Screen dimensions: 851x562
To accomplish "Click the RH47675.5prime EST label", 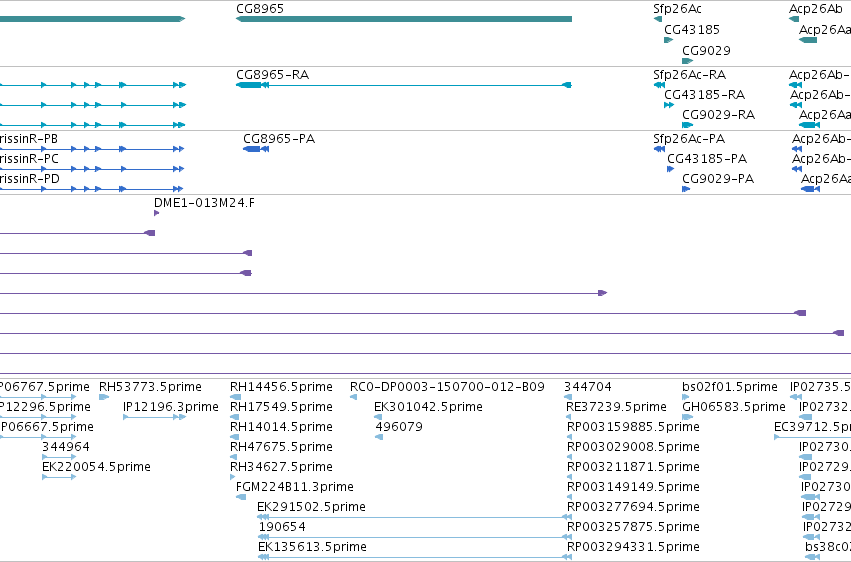I will (281, 447).
